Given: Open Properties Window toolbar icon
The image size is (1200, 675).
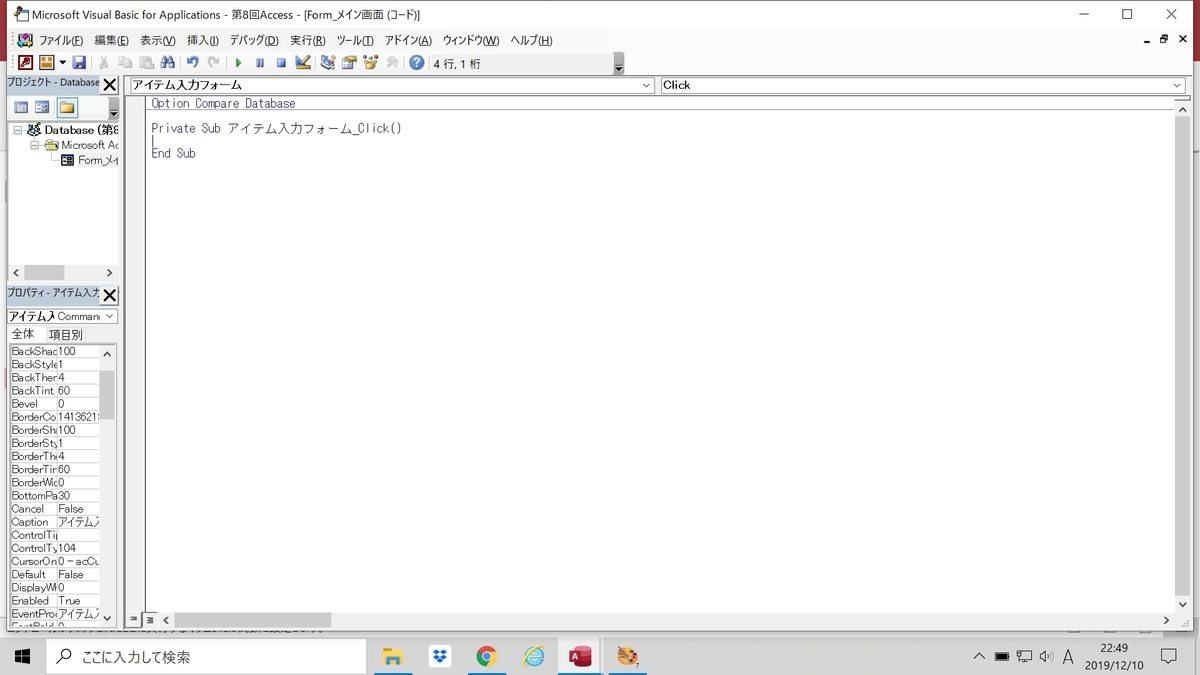Looking at the screenshot, I should click(x=349, y=63).
